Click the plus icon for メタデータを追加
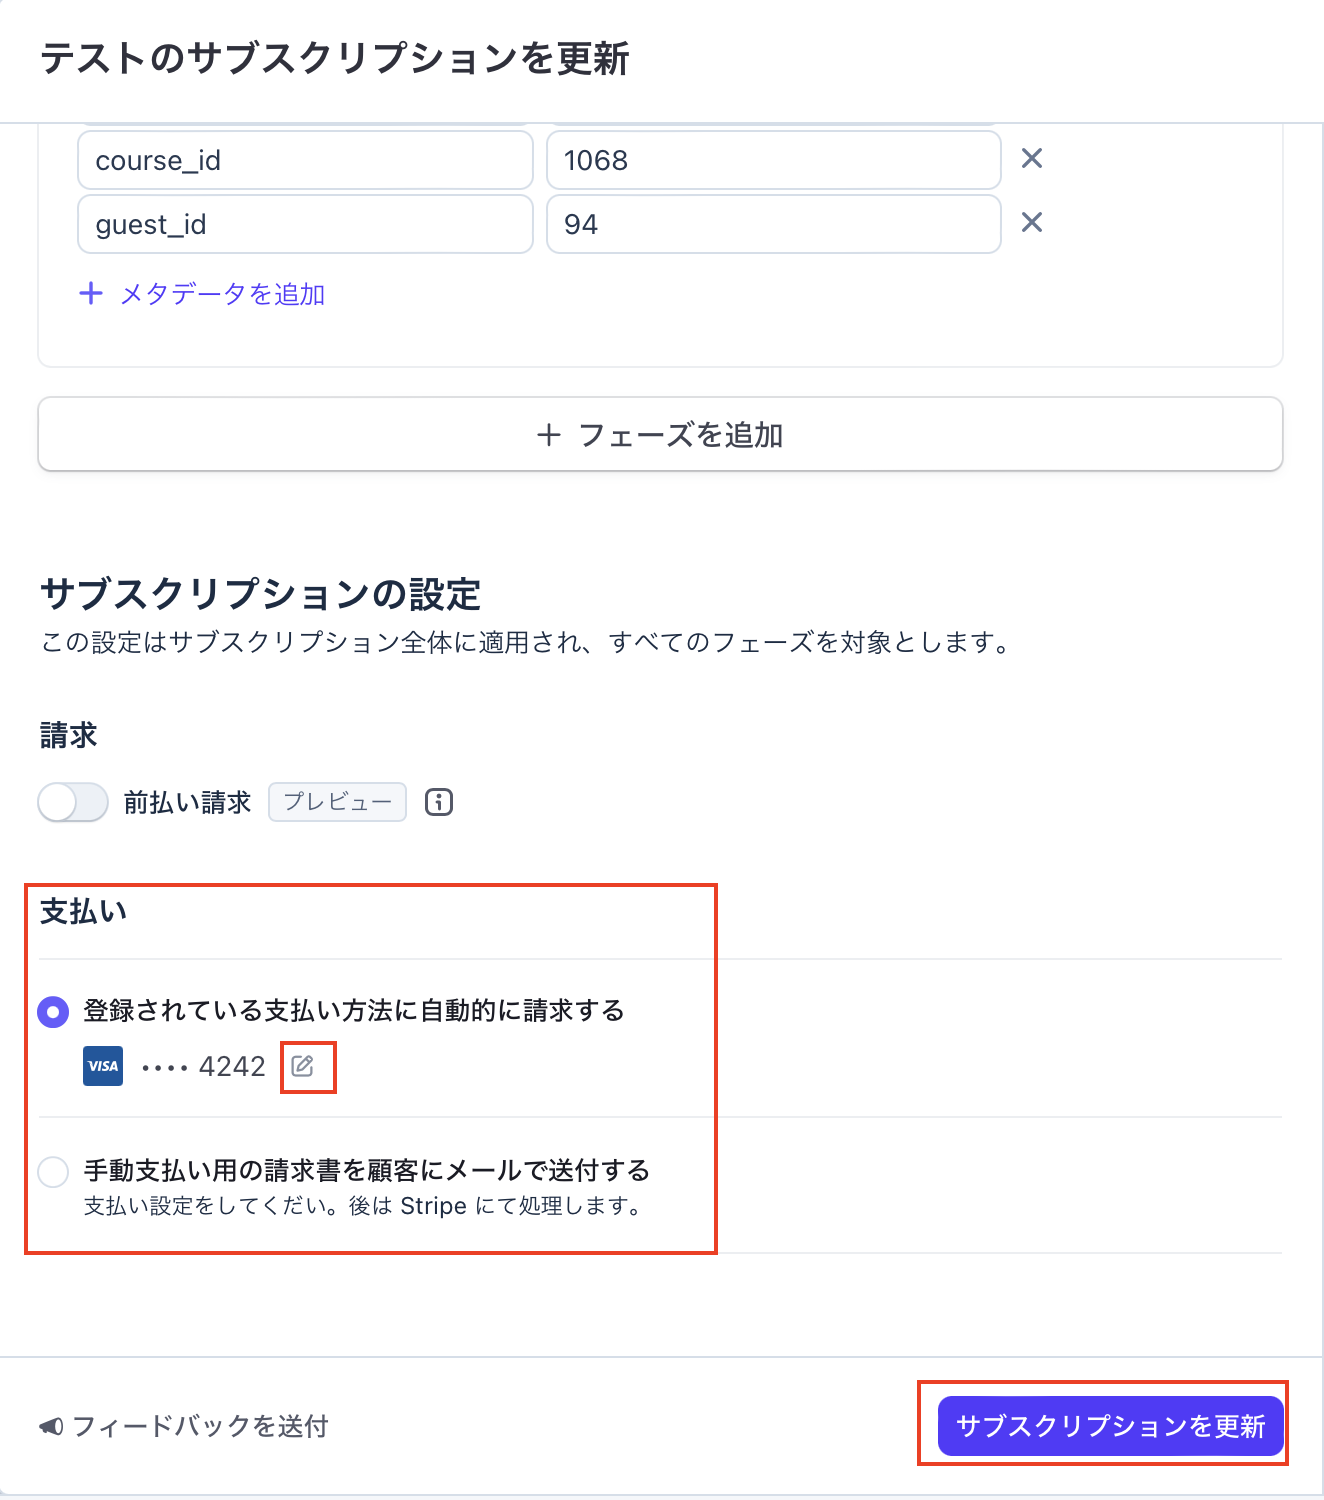 click(x=91, y=294)
